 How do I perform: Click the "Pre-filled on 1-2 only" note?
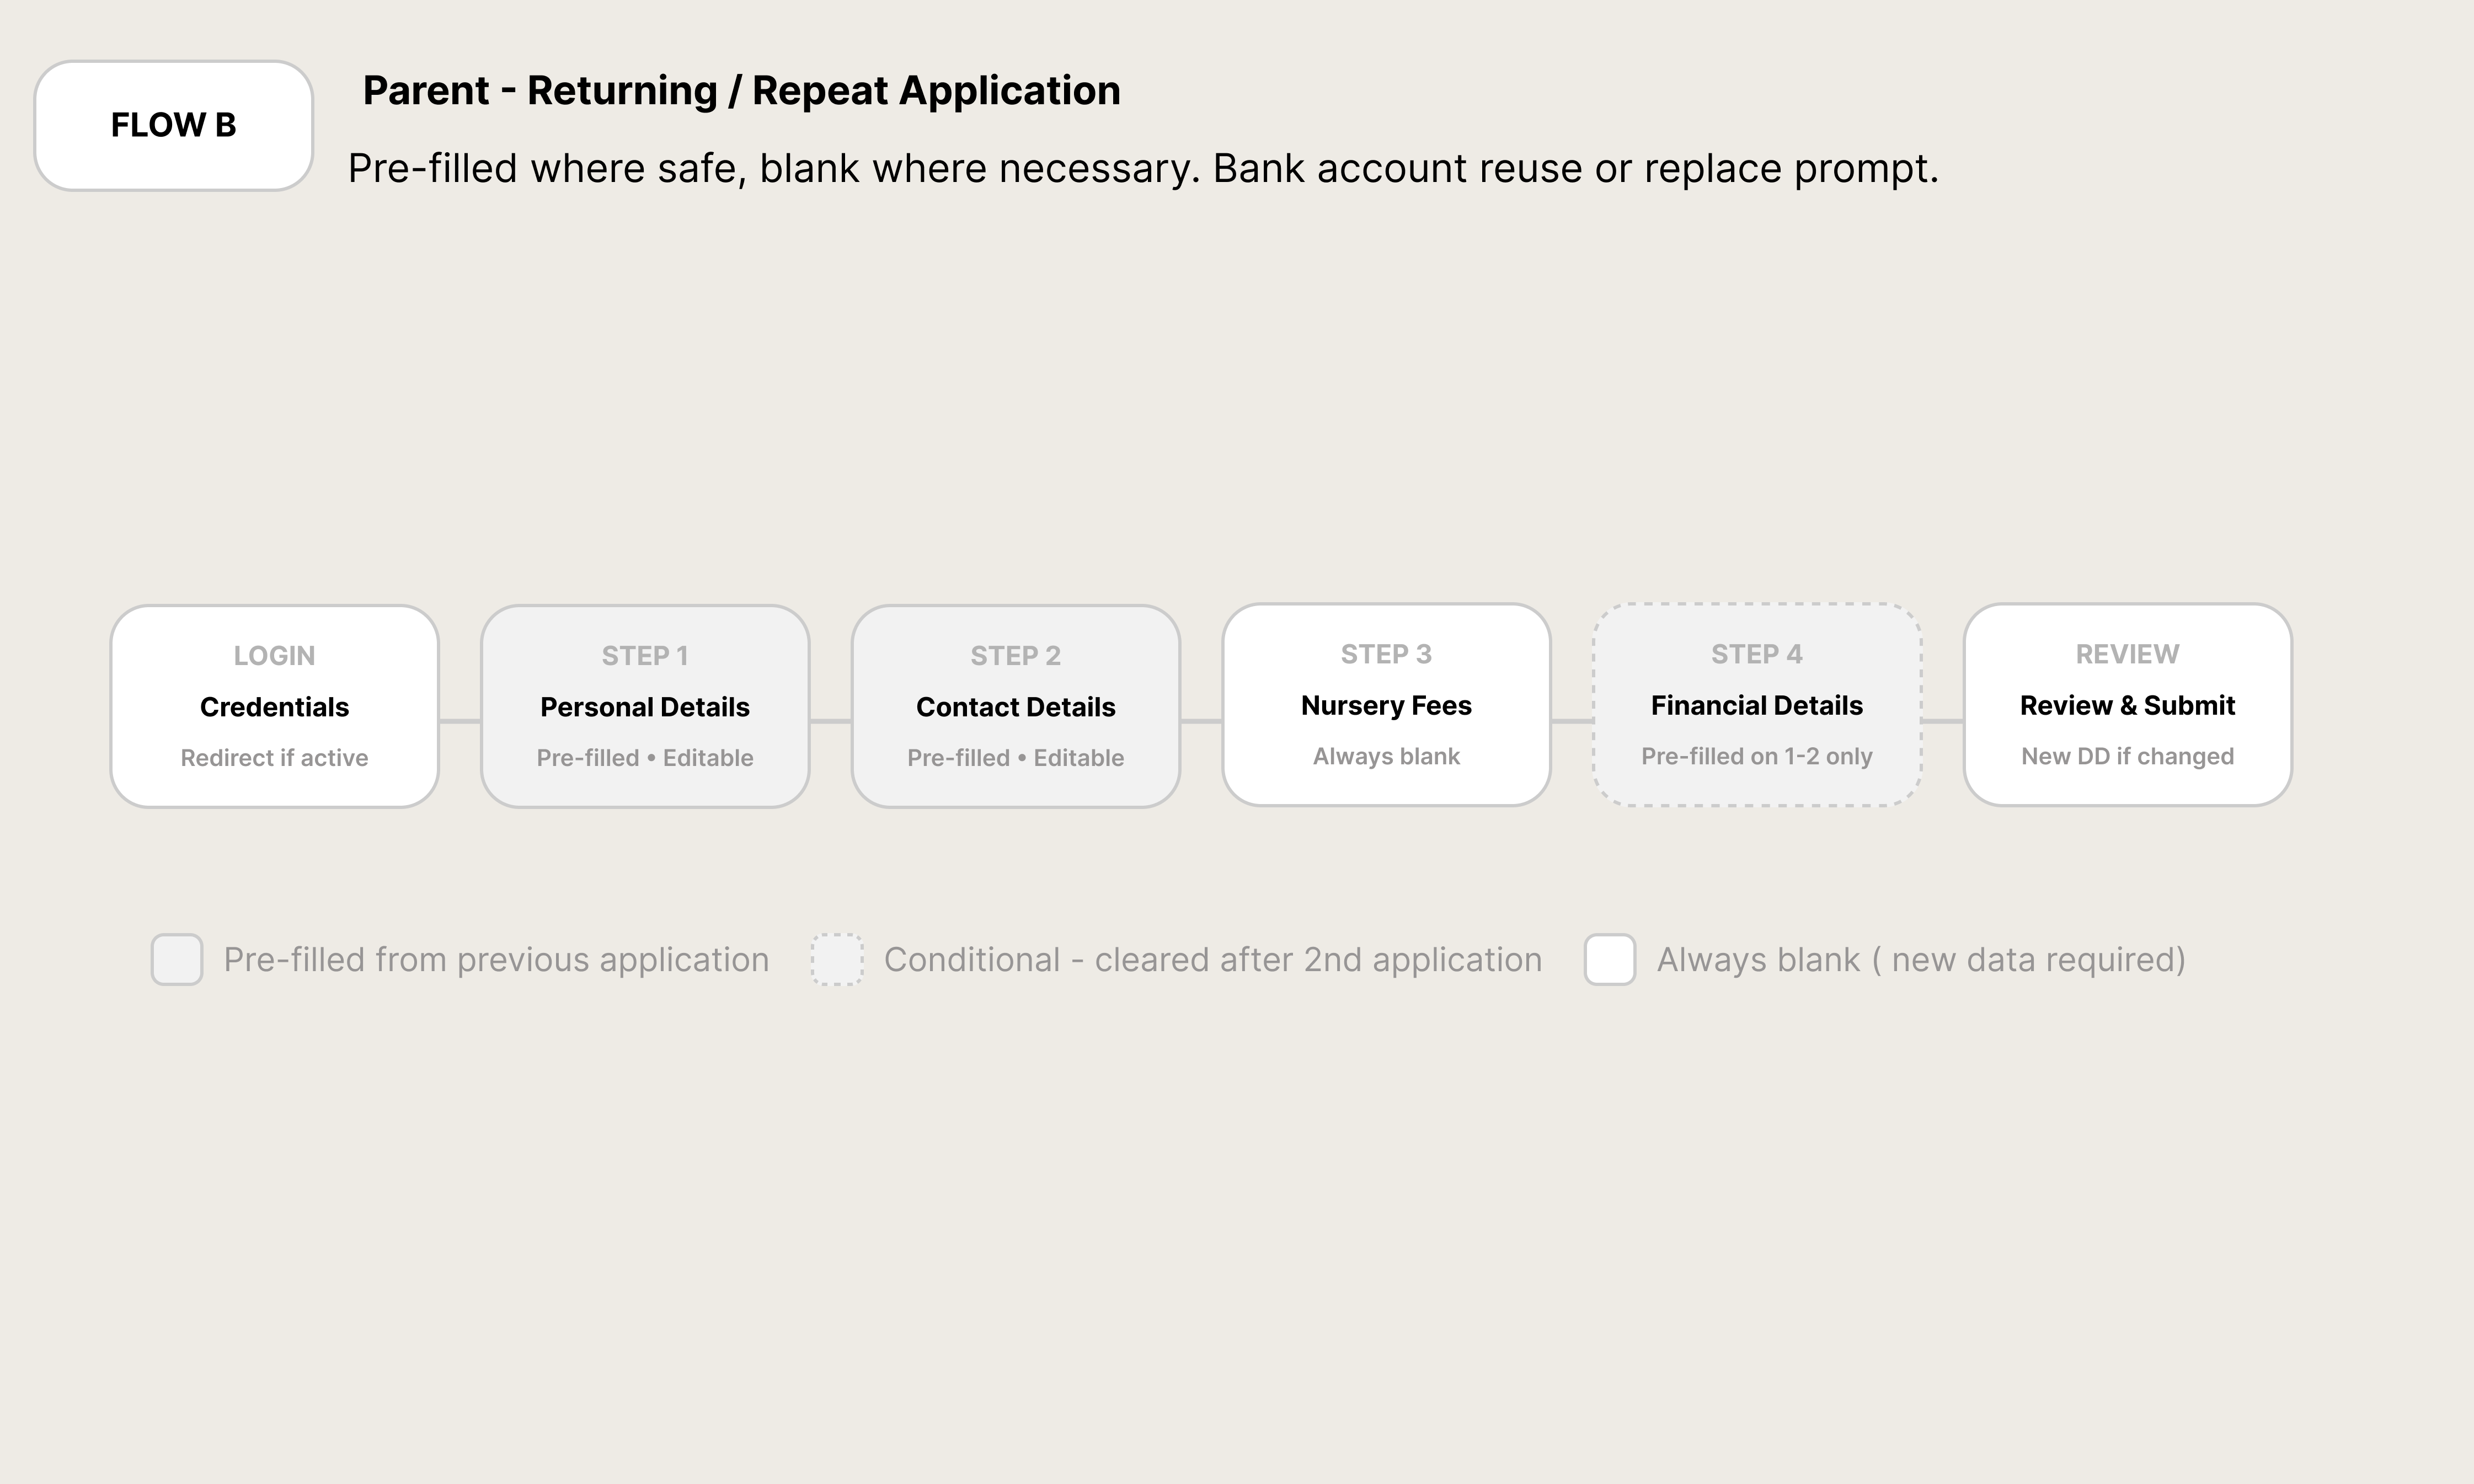(1757, 757)
